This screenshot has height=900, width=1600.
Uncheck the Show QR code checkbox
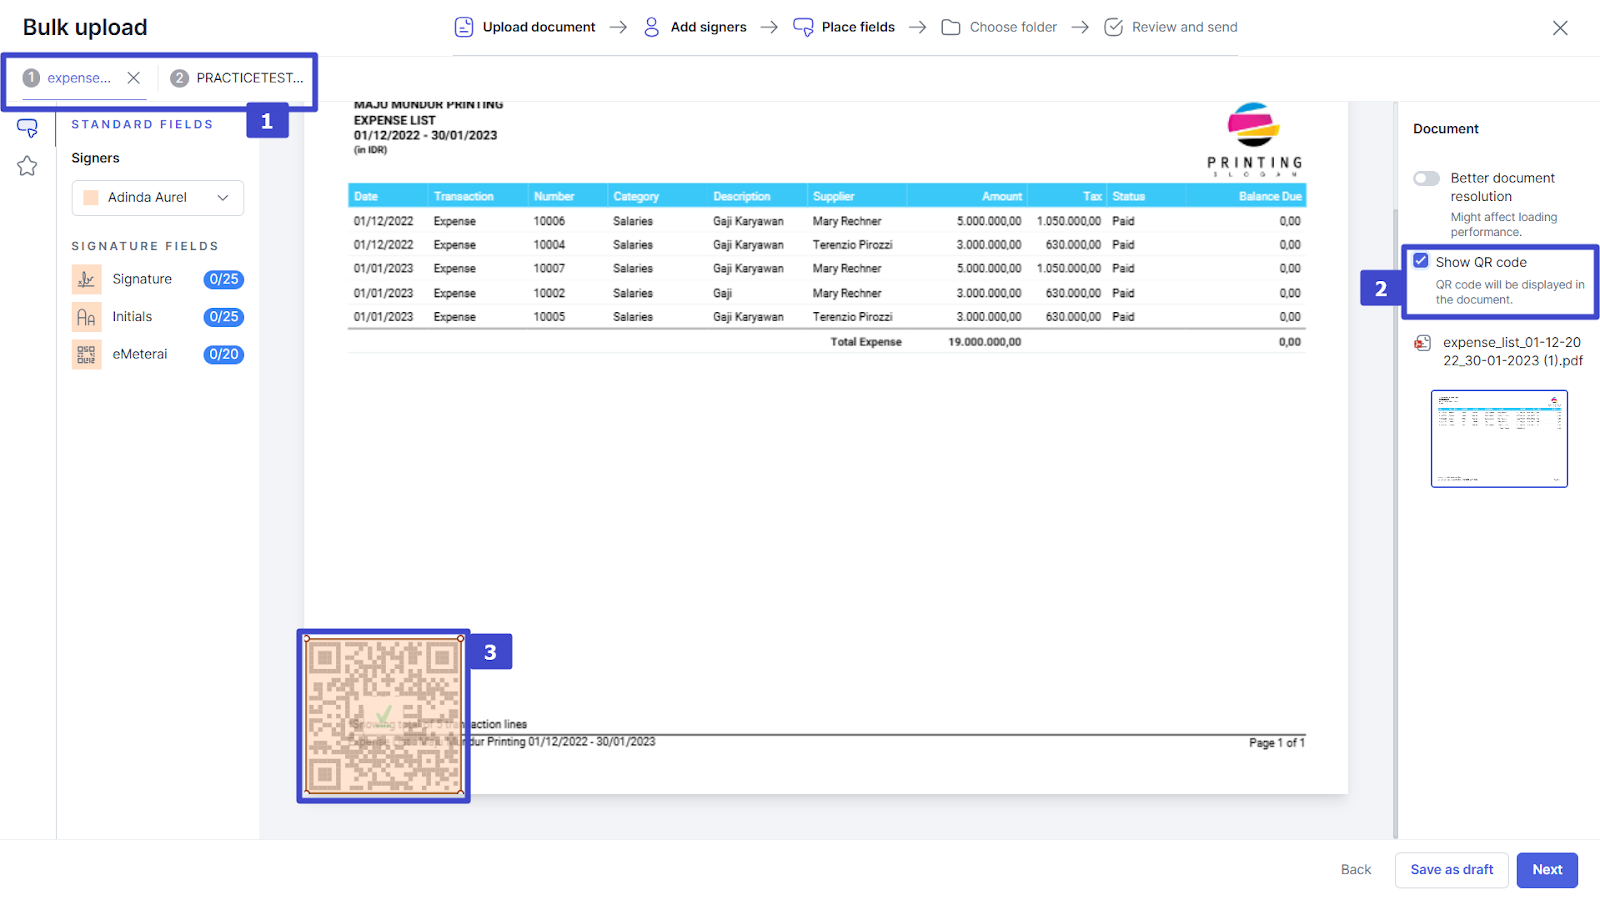(1421, 261)
